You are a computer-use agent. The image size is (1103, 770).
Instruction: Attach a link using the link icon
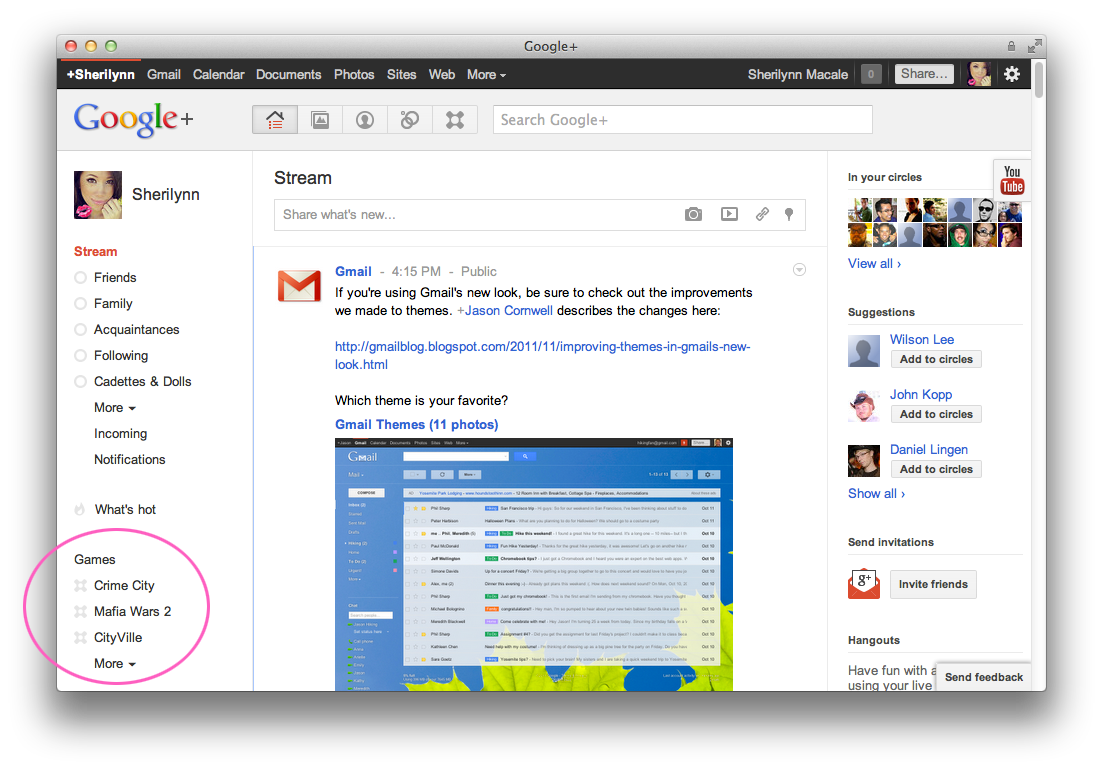(762, 214)
